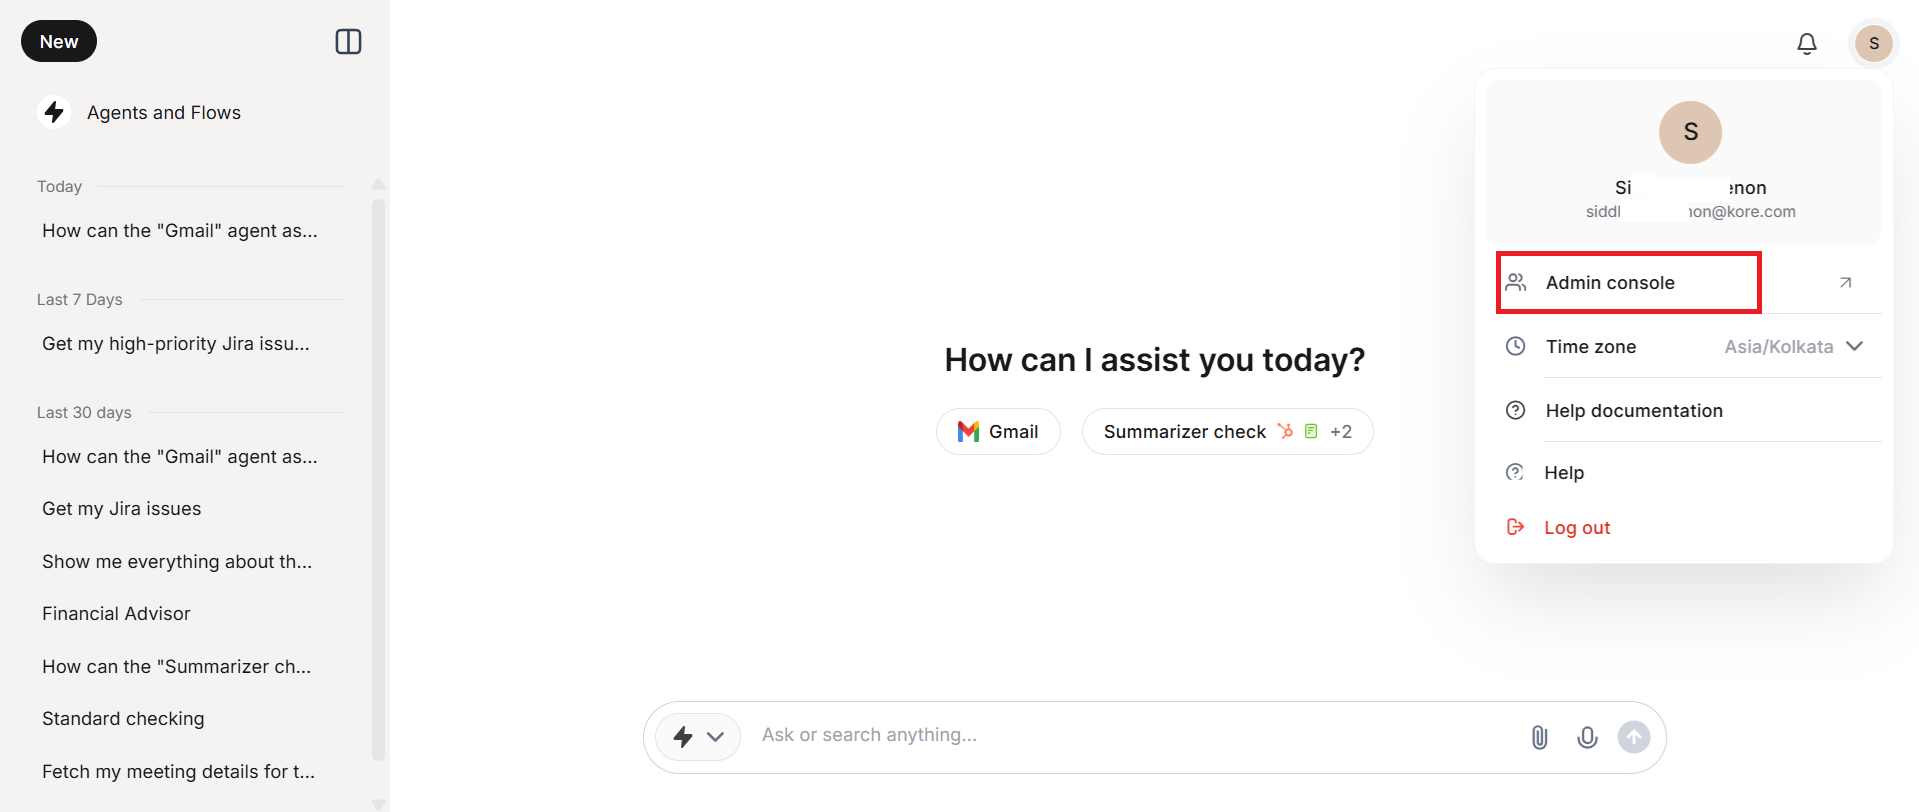1919x812 pixels.
Task: Click the Gmail agent chip
Action: pos(998,432)
